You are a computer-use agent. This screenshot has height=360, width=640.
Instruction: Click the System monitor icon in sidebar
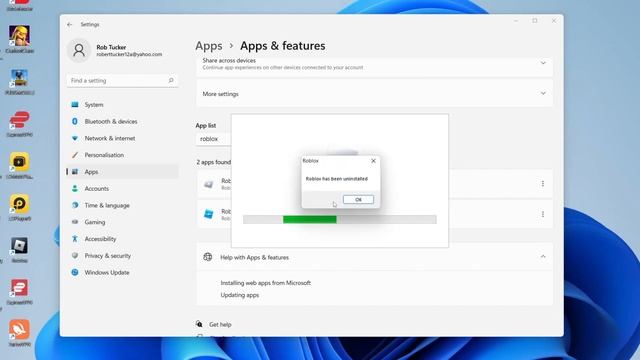(75, 105)
